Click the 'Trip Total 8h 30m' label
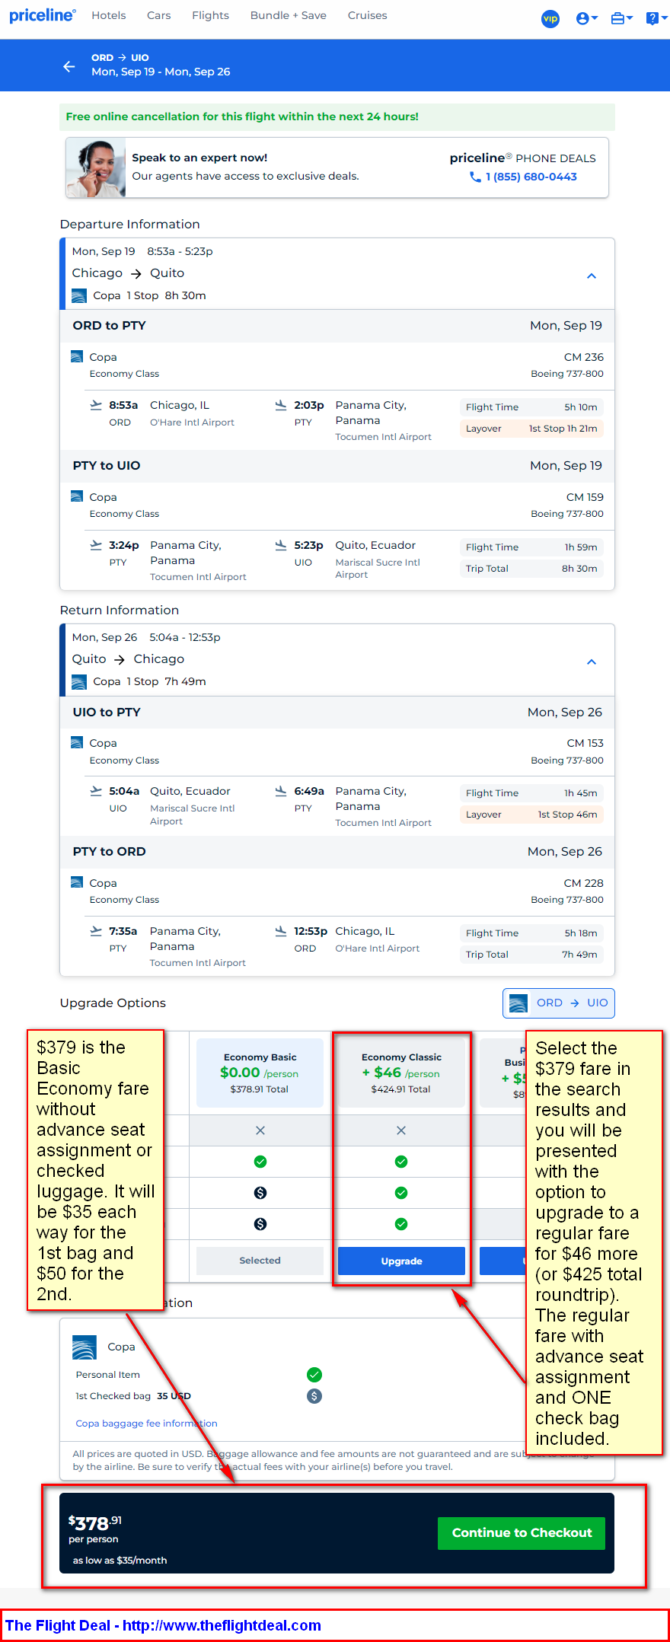This screenshot has height=1642, width=670. (x=531, y=568)
